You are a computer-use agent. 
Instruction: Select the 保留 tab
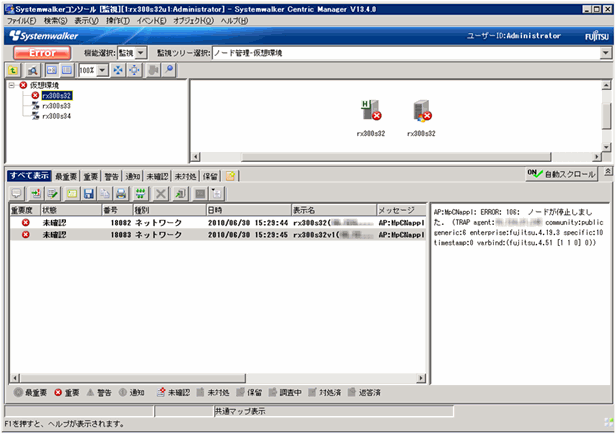pyautogui.click(x=210, y=176)
